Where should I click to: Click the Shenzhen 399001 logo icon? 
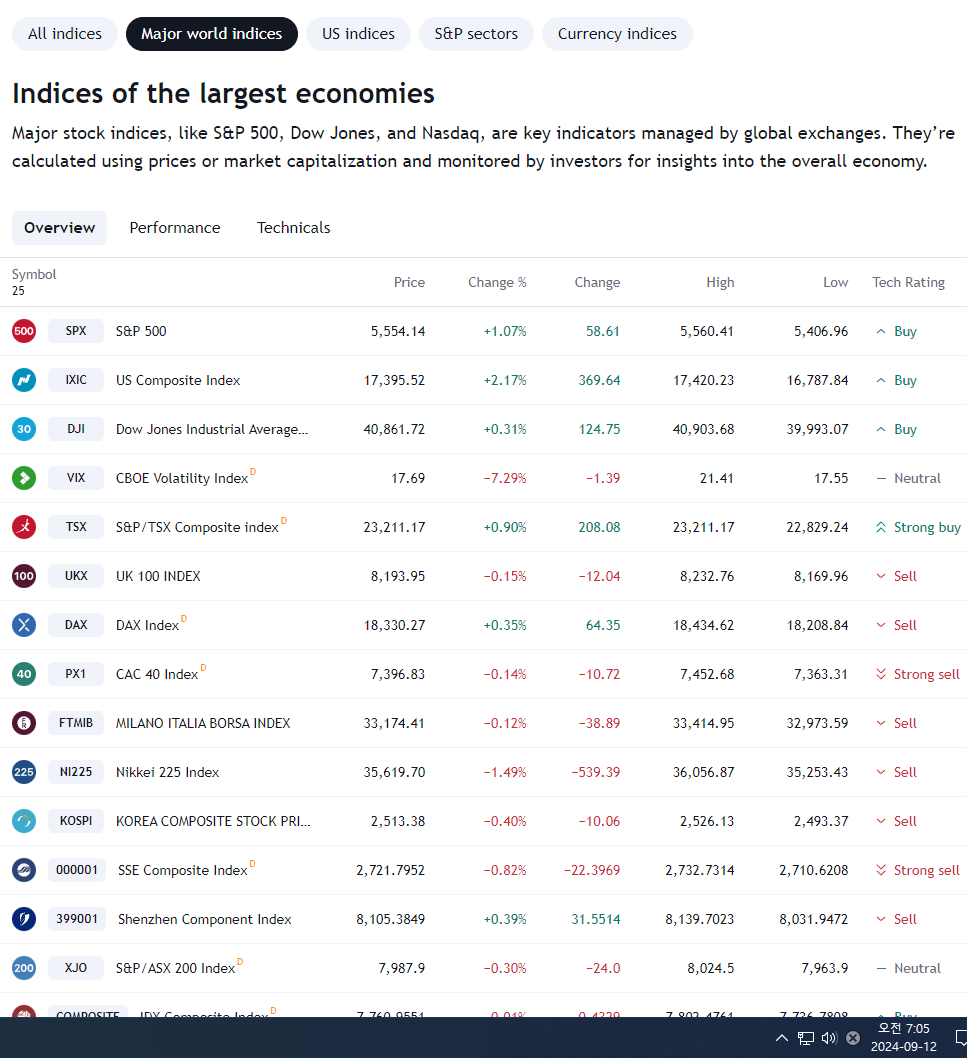[x=24, y=919]
